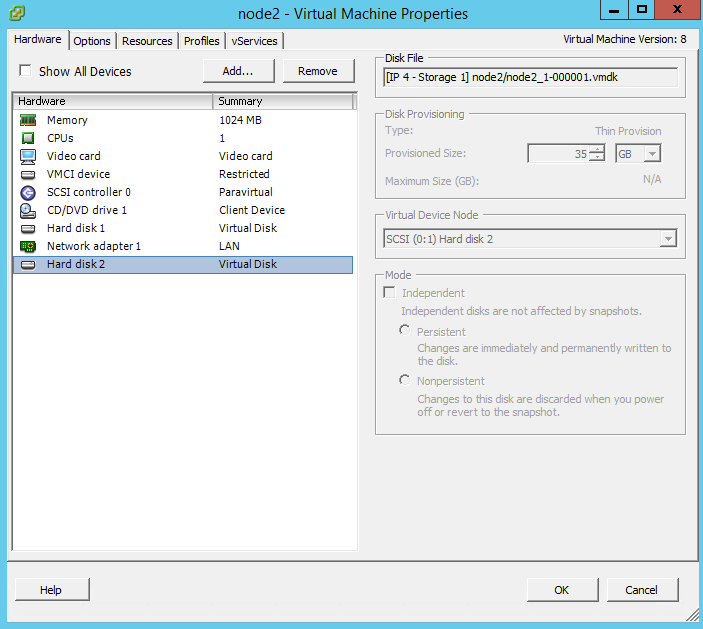Select the Nonpersistent radio button
The height and width of the screenshot is (629, 703).
pyautogui.click(x=404, y=380)
